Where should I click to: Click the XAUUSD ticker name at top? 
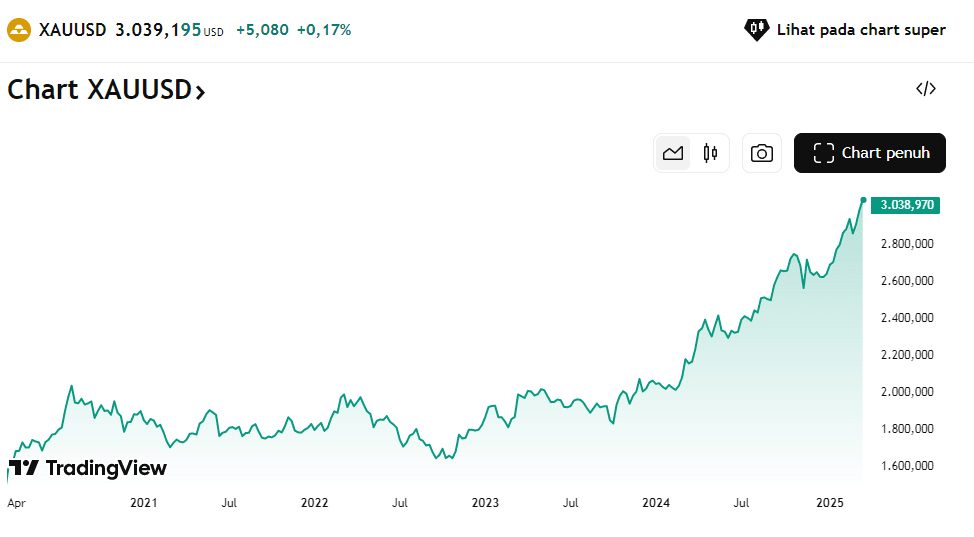click(73, 30)
